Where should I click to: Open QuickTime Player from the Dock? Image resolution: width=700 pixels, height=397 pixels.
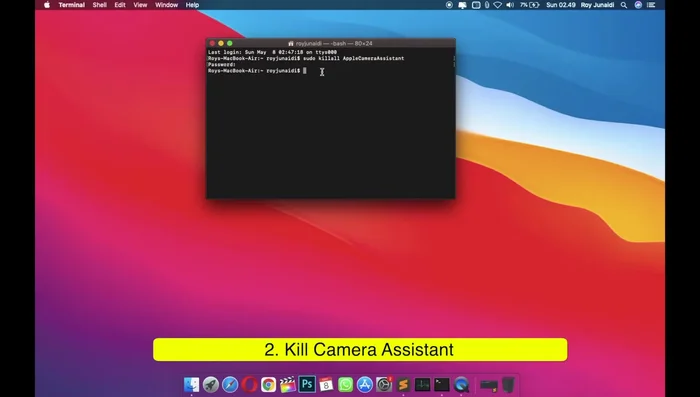pos(461,384)
